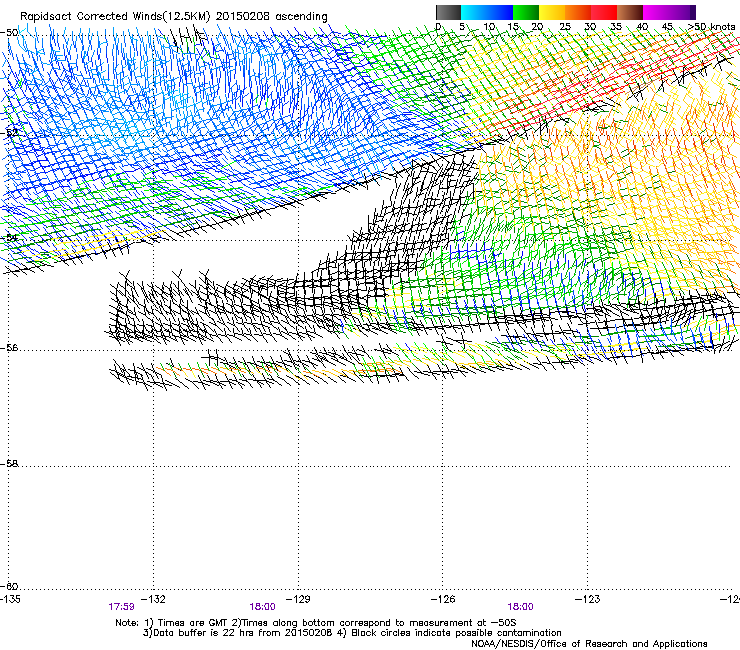Click the '-50' latitude axis label
This screenshot has width=740, height=650.
click(9, 33)
